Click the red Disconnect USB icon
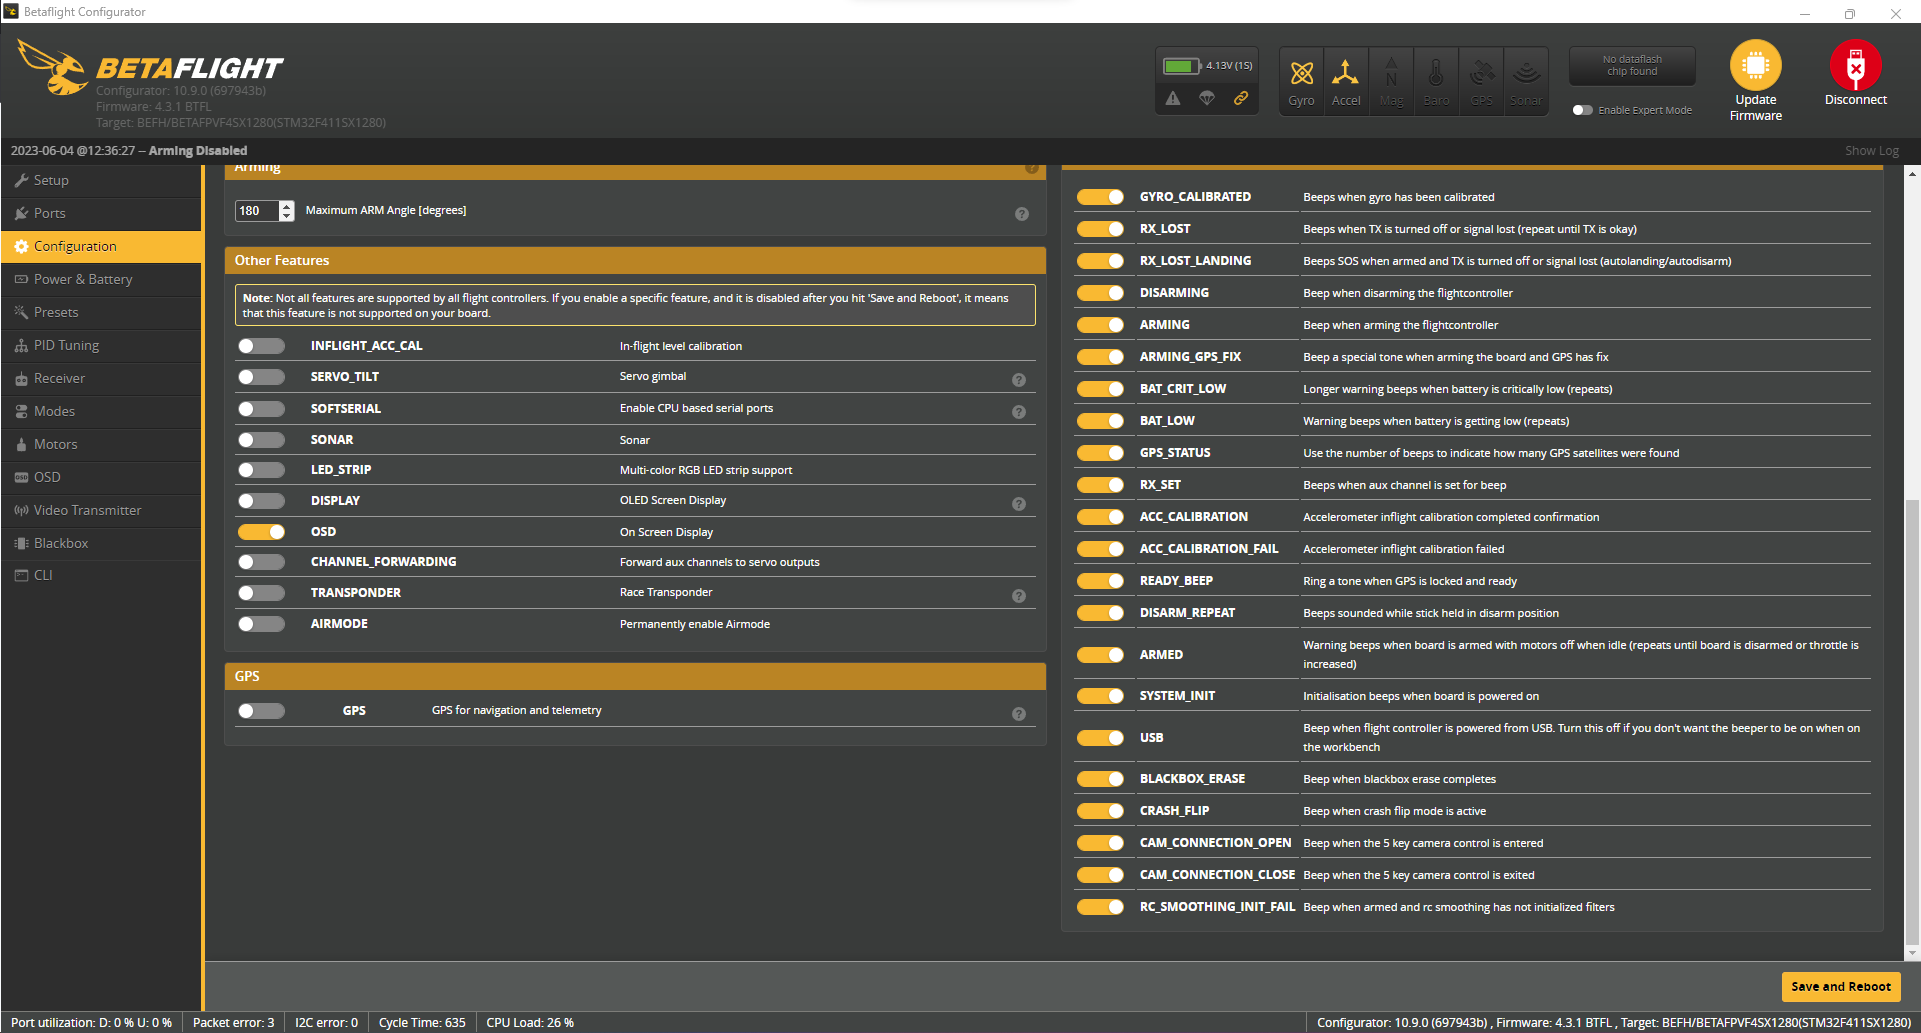 tap(1855, 66)
